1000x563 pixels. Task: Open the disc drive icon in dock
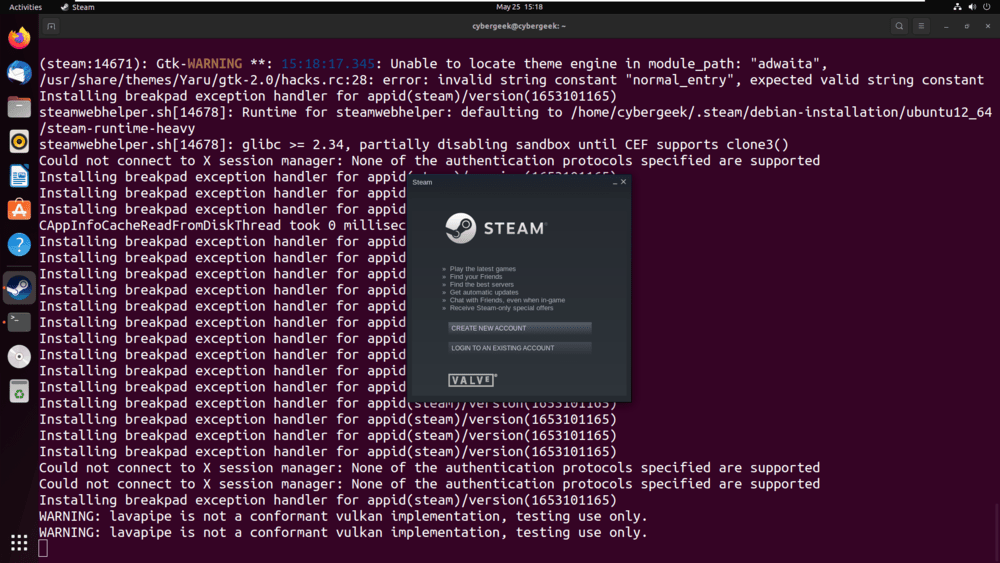[19, 356]
